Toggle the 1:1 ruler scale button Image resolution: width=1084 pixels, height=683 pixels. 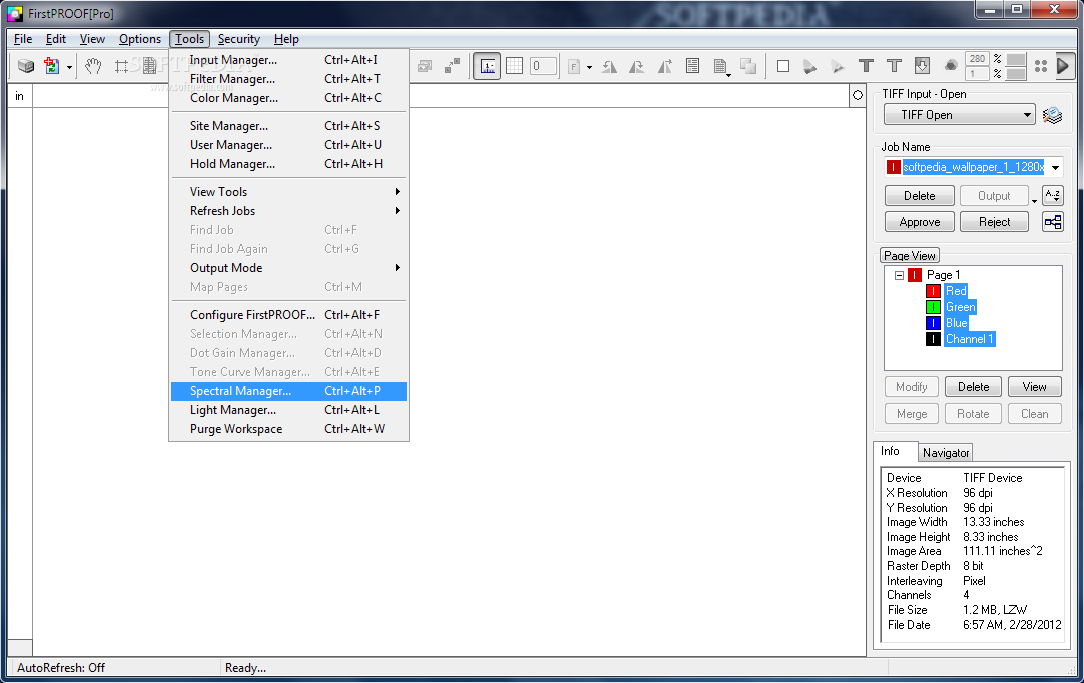tap(487, 66)
